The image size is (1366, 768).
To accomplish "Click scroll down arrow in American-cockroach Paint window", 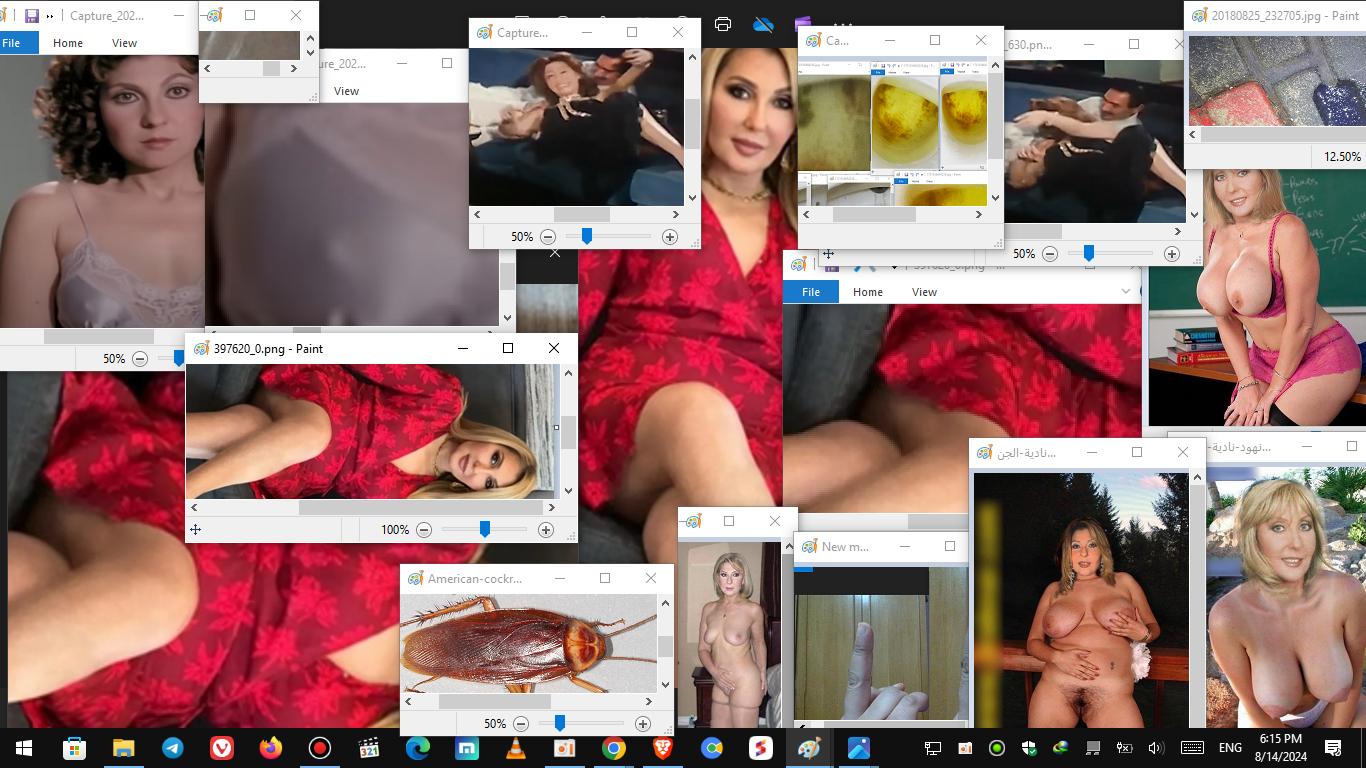I will pos(666,685).
